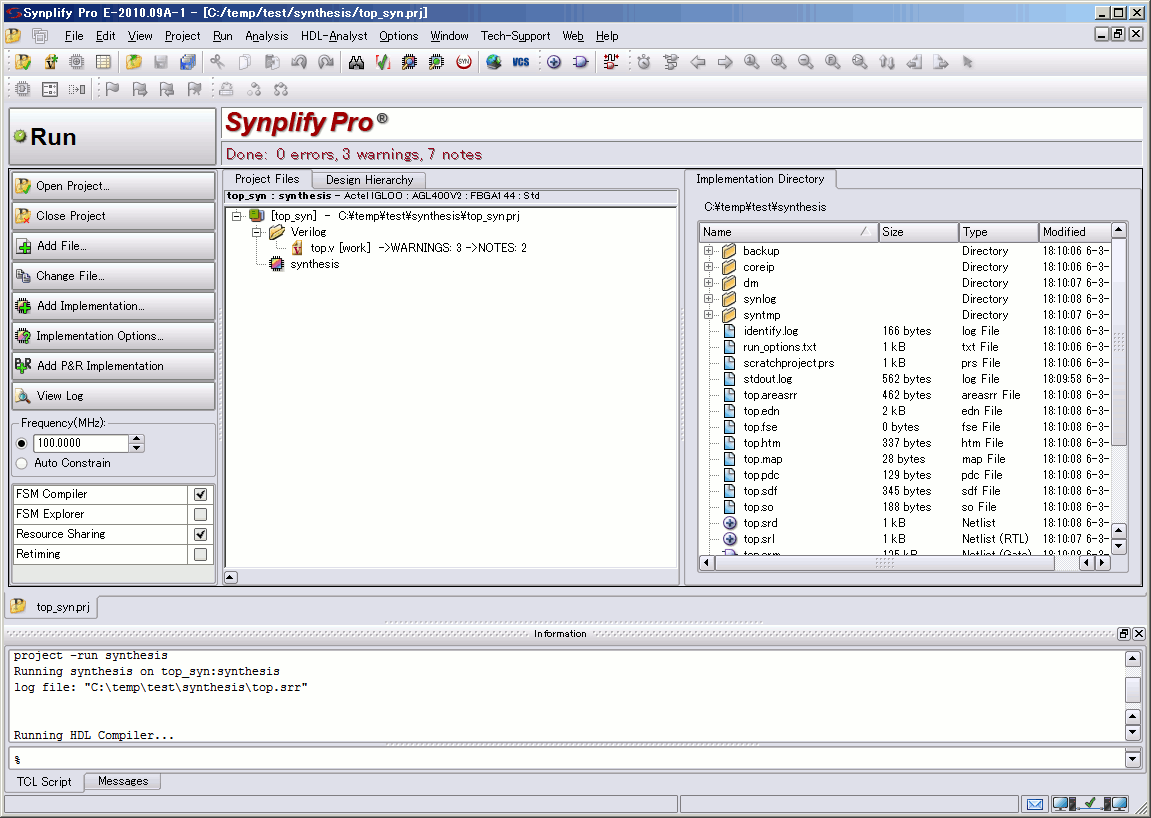This screenshot has width=1151, height=818.
Task: Click the red logic-gate filter schematic icon
Action: click(611, 62)
